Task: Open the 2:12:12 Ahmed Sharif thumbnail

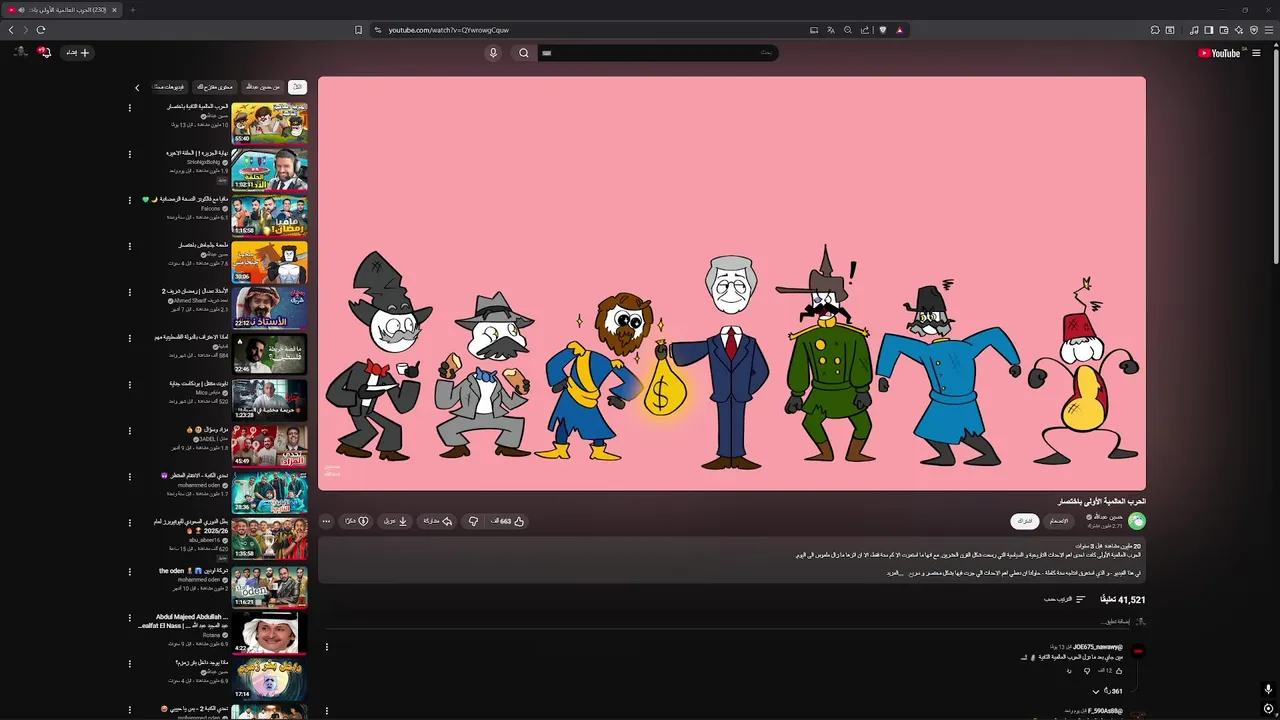Action: click(x=270, y=308)
